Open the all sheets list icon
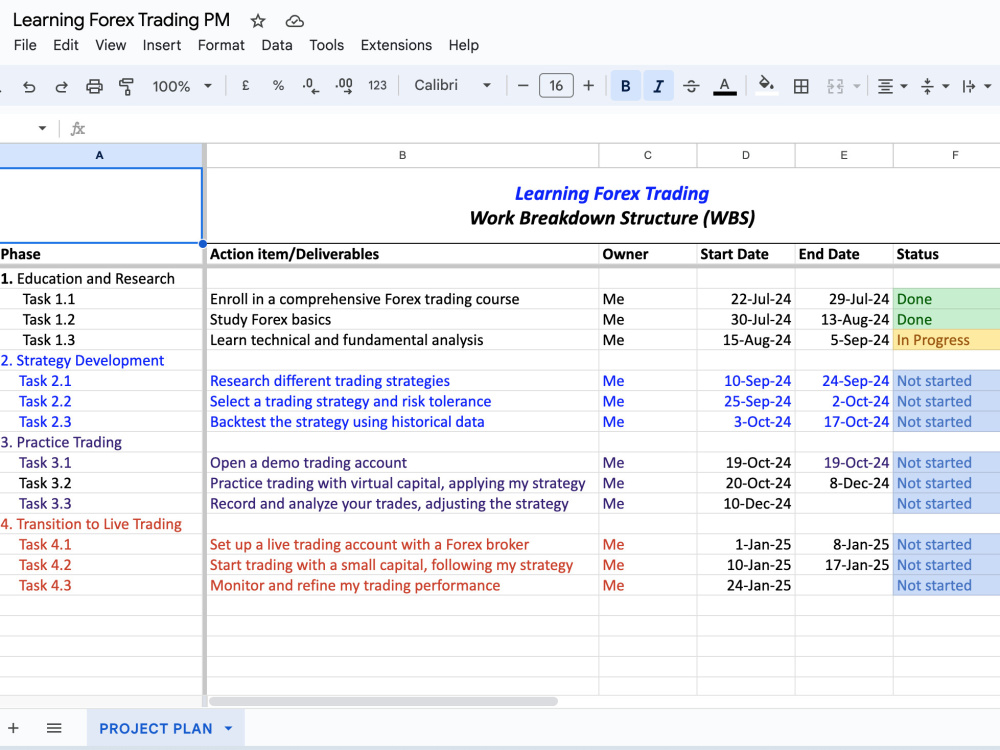This screenshot has height=750, width=1000. coord(54,728)
